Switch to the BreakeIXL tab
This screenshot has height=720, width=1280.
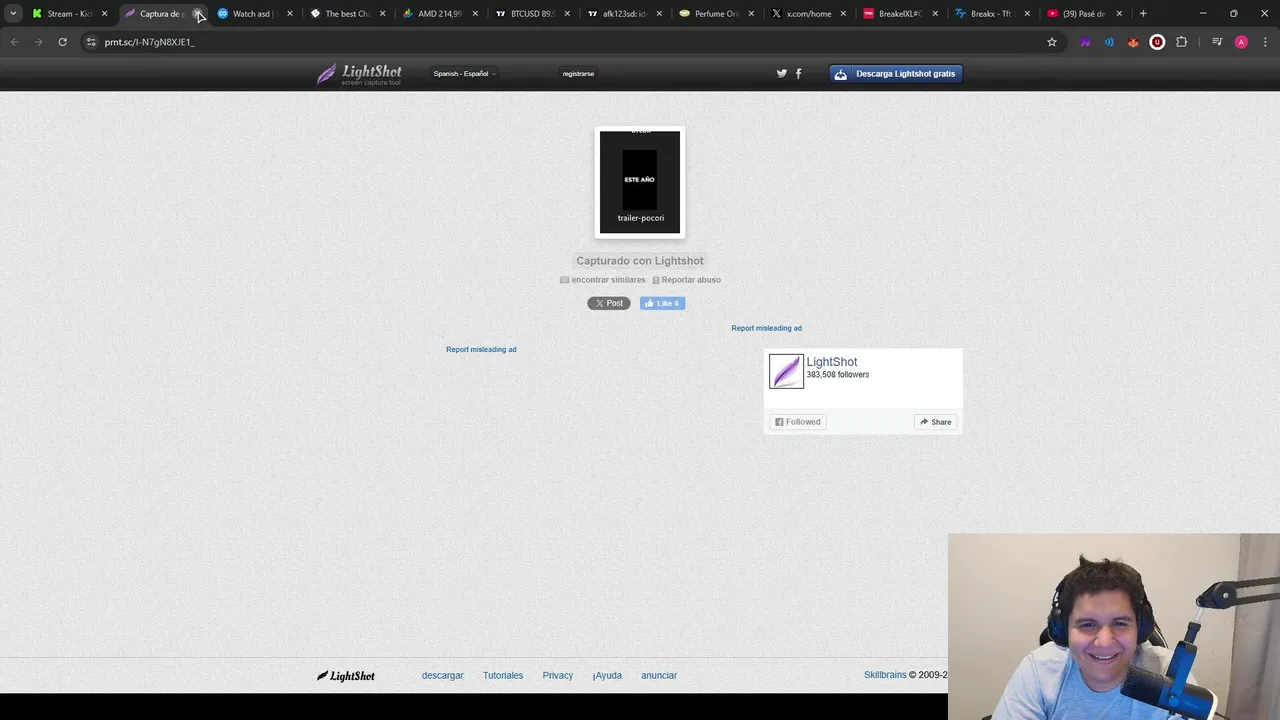(900, 14)
